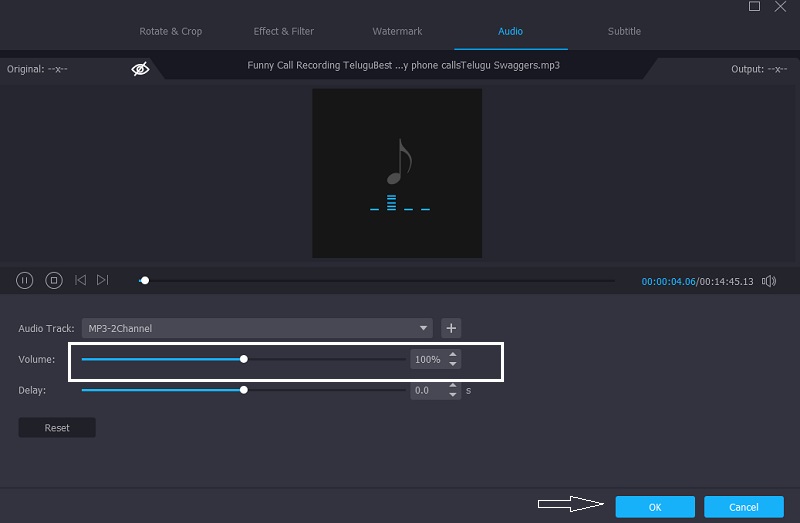
Task: Decrease volume percentage down arrow
Action: point(453,364)
